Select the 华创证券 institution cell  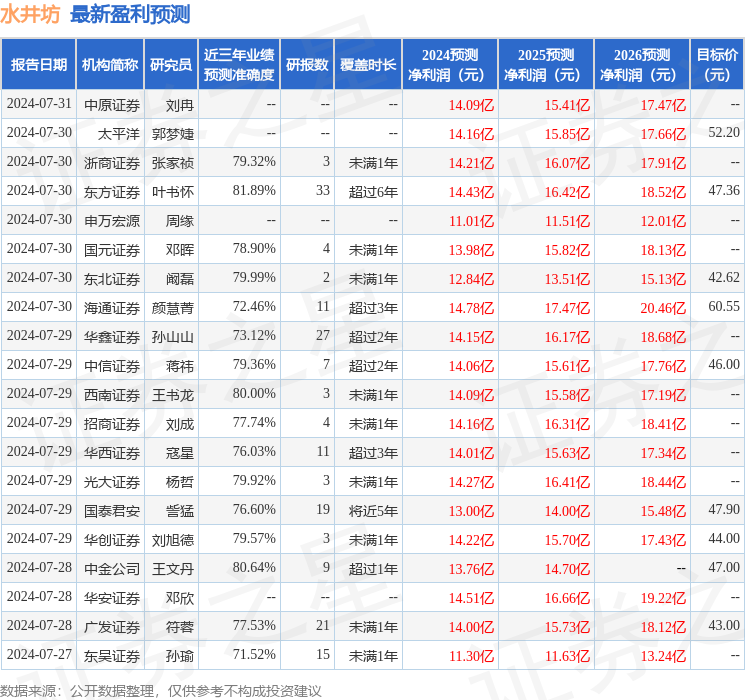click(112, 540)
